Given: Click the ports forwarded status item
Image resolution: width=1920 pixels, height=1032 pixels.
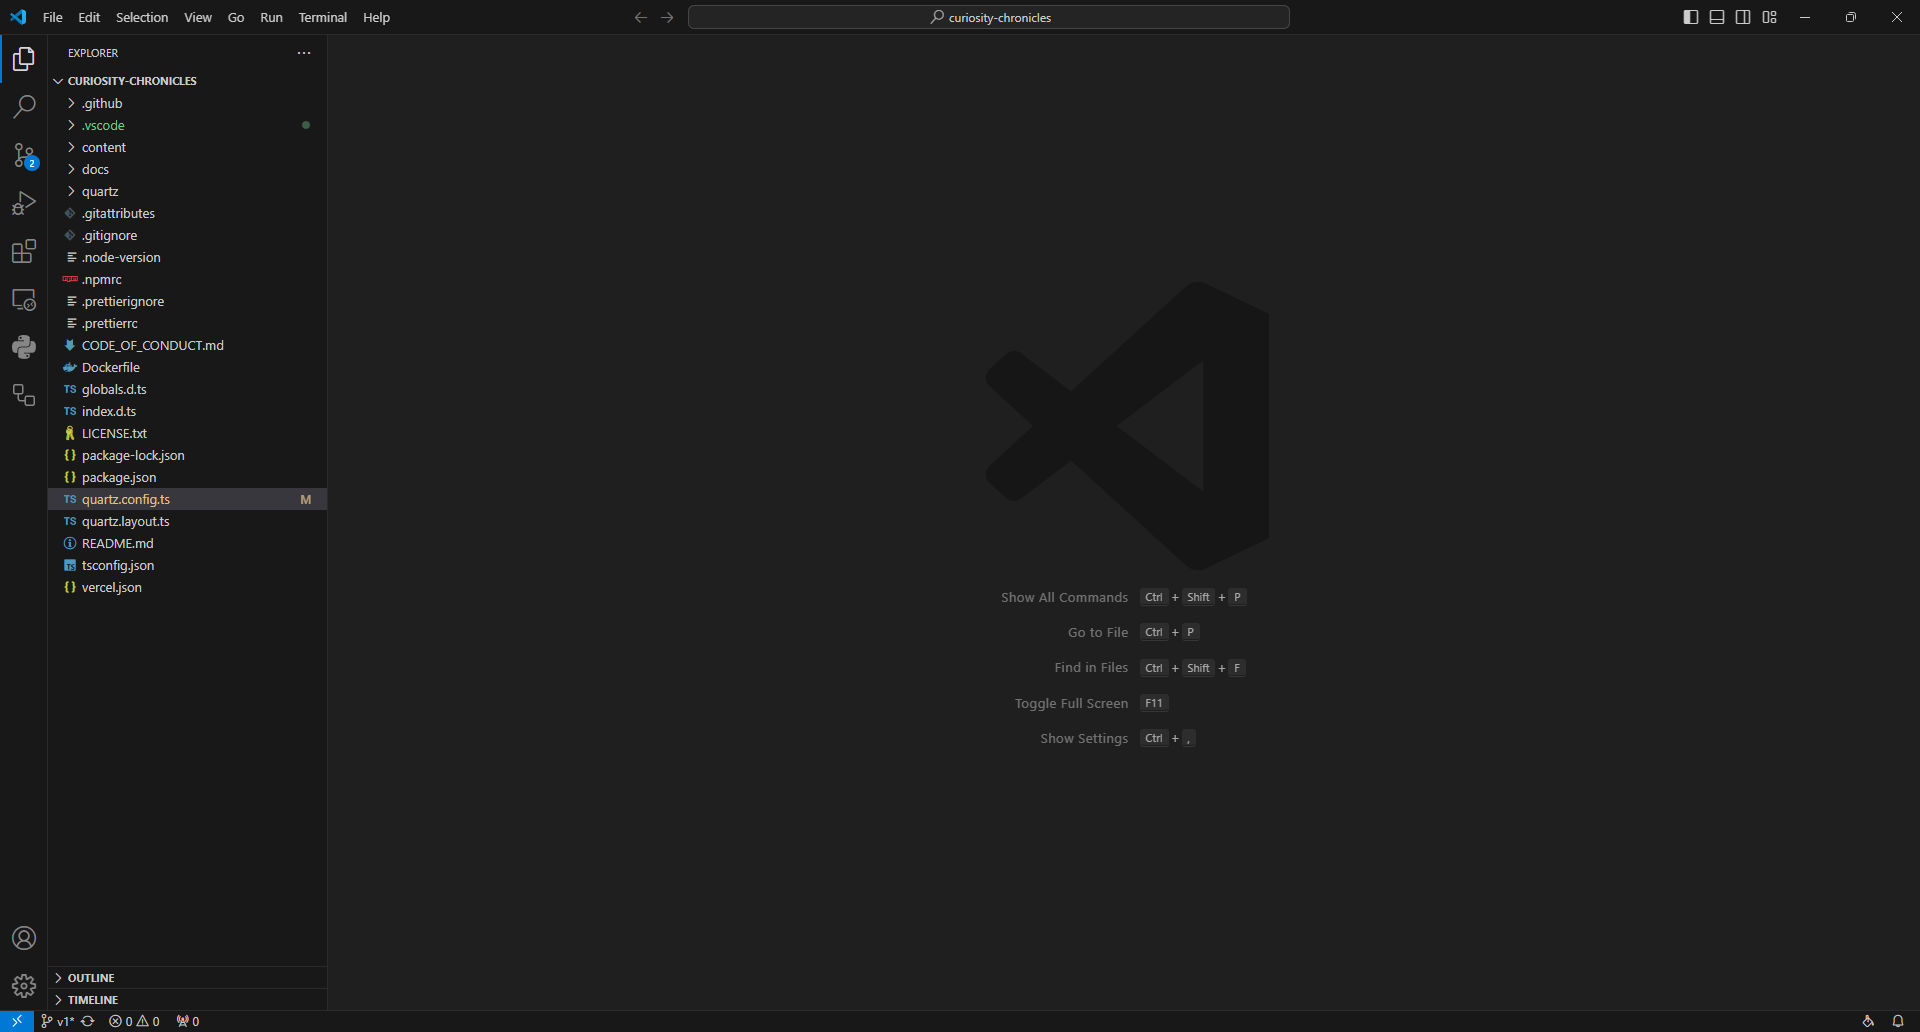Looking at the screenshot, I should [188, 1021].
